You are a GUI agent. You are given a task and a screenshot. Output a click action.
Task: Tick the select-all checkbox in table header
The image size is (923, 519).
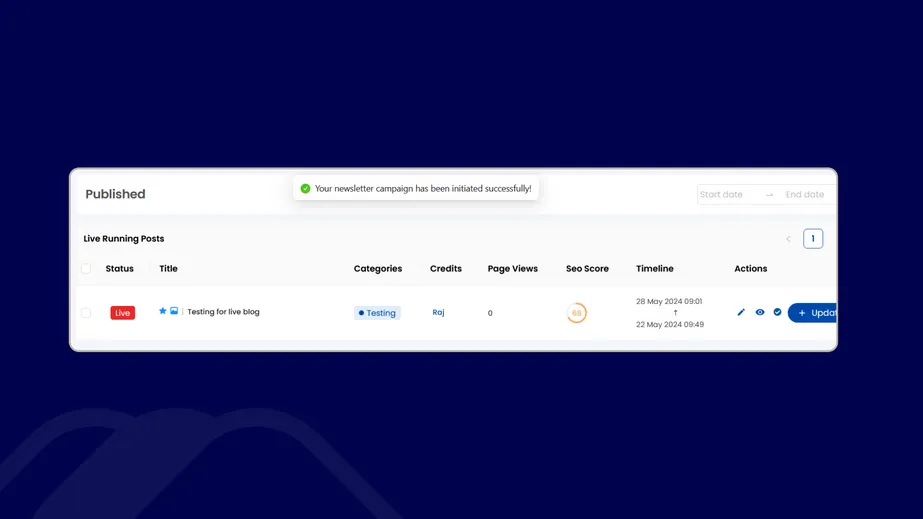(86, 269)
